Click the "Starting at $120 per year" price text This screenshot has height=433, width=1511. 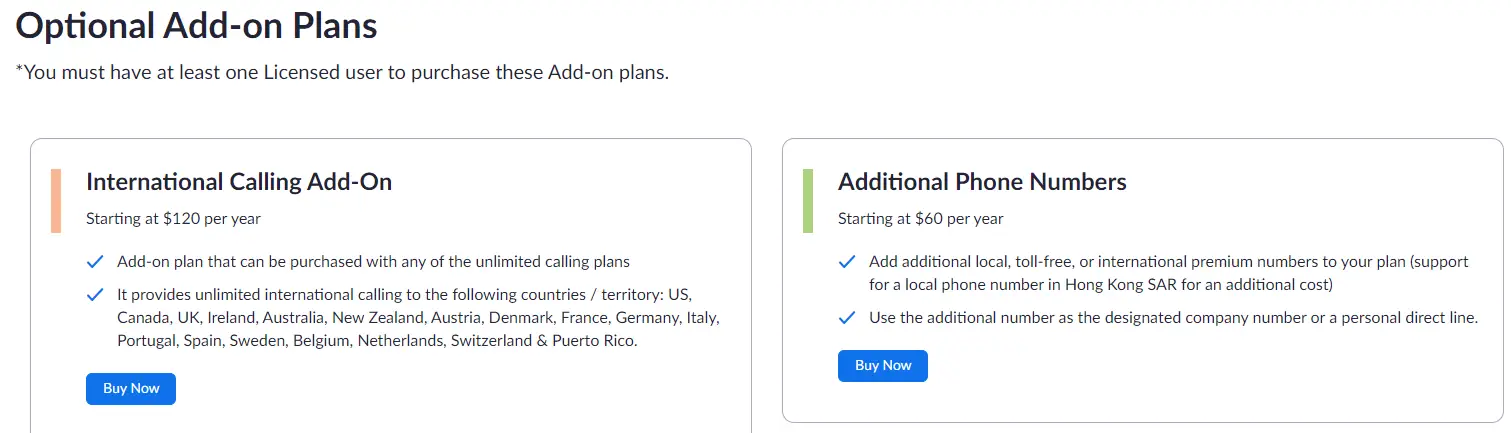[173, 218]
